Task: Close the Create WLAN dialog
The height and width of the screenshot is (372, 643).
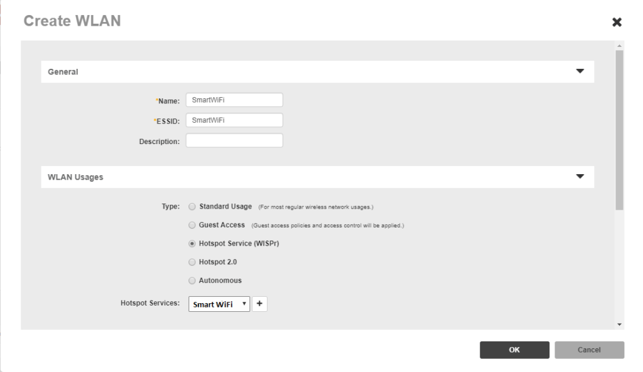Action: click(617, 22)
